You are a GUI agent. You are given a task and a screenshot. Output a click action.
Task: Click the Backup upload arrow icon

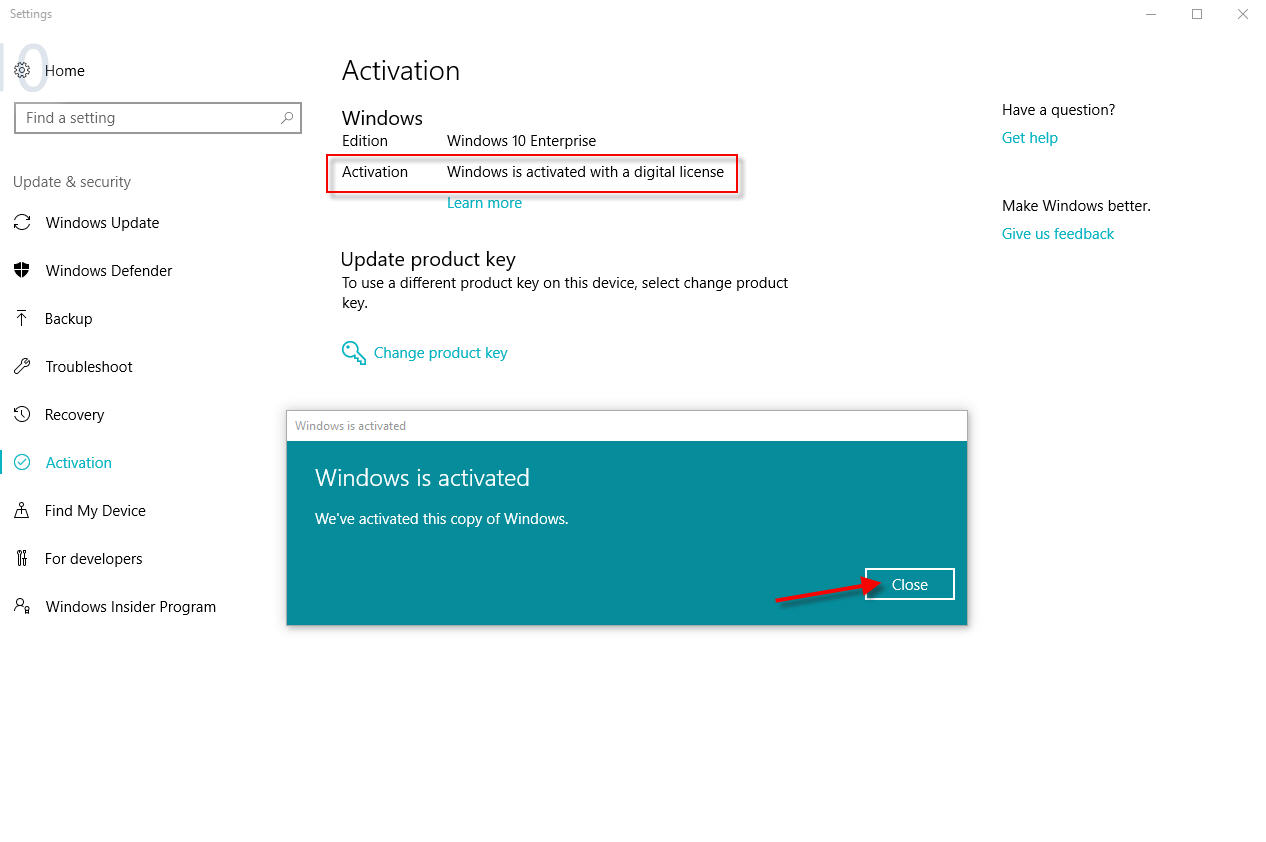point(22,319)
